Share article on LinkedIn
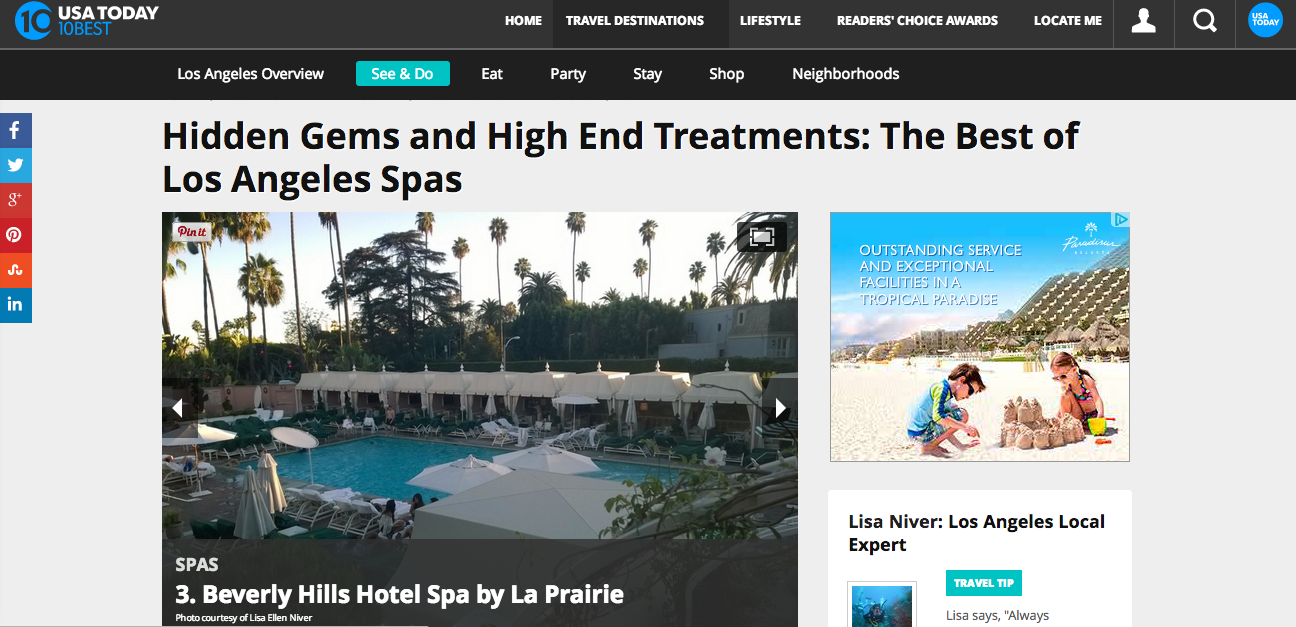This screenshot has height=627, width=1296. 16,305
